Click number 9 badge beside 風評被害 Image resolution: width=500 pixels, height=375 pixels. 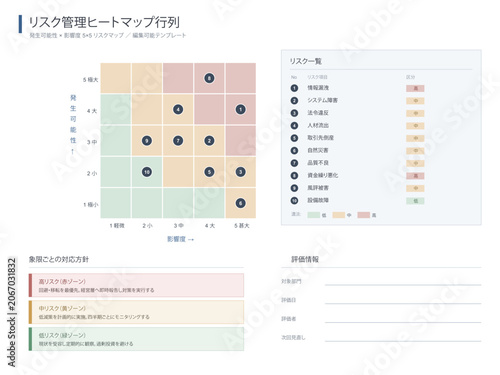click(x=294, y=188)
